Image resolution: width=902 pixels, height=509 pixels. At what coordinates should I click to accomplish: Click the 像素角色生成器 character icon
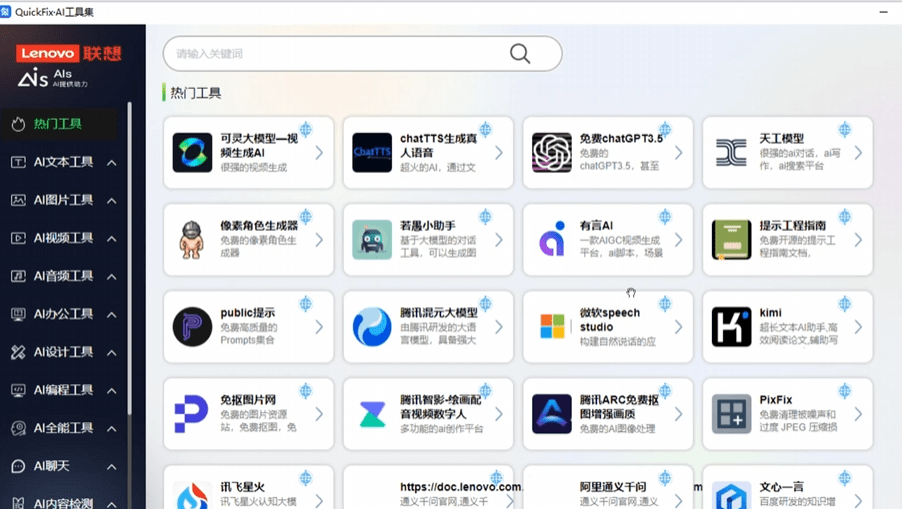(192, 240)
